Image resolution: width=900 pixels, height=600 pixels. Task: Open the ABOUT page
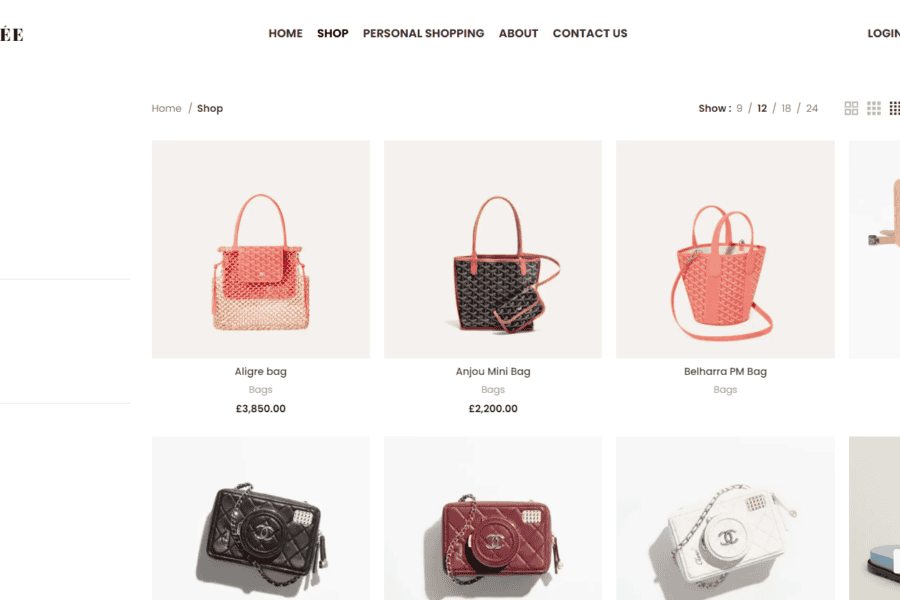click(518, 33)
